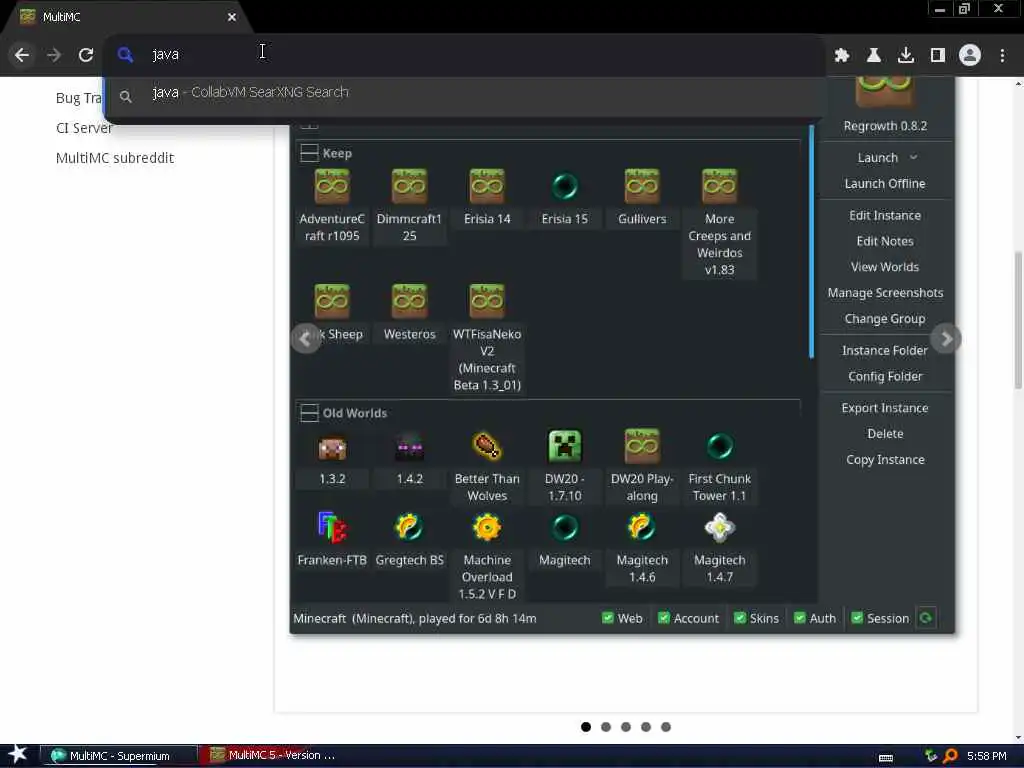Click Manage Screenshots option
The width and height of the screenshot is (1024, 768).
coord(885,293)
